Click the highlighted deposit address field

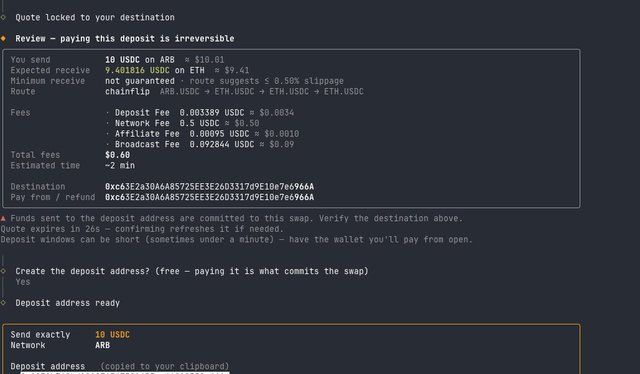(x=125, y=372)
